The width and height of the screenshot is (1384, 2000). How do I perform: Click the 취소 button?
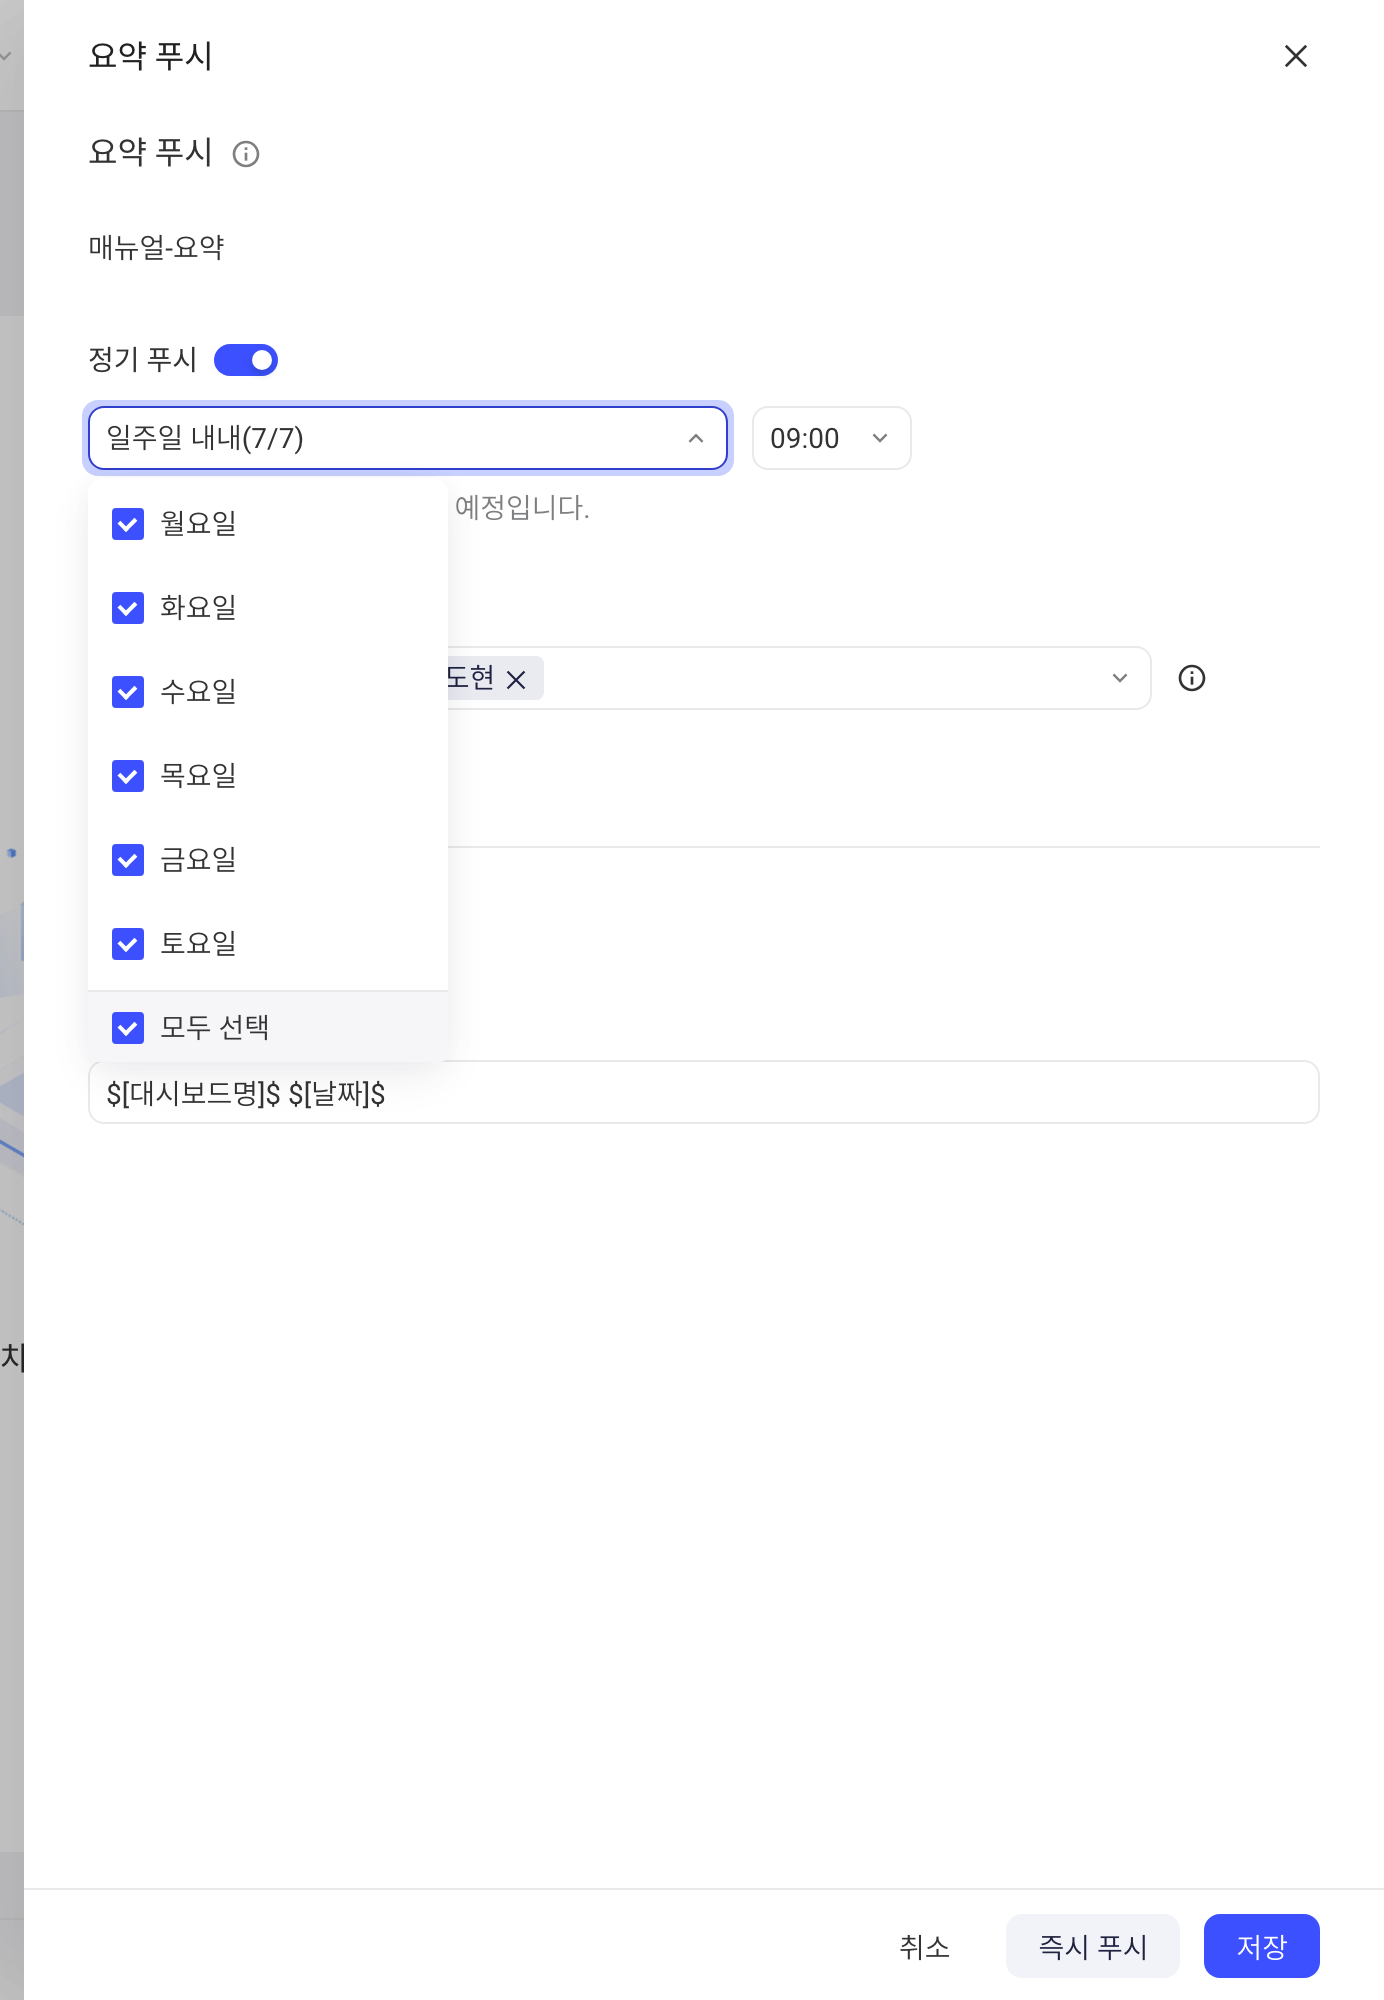point(924,1946)
